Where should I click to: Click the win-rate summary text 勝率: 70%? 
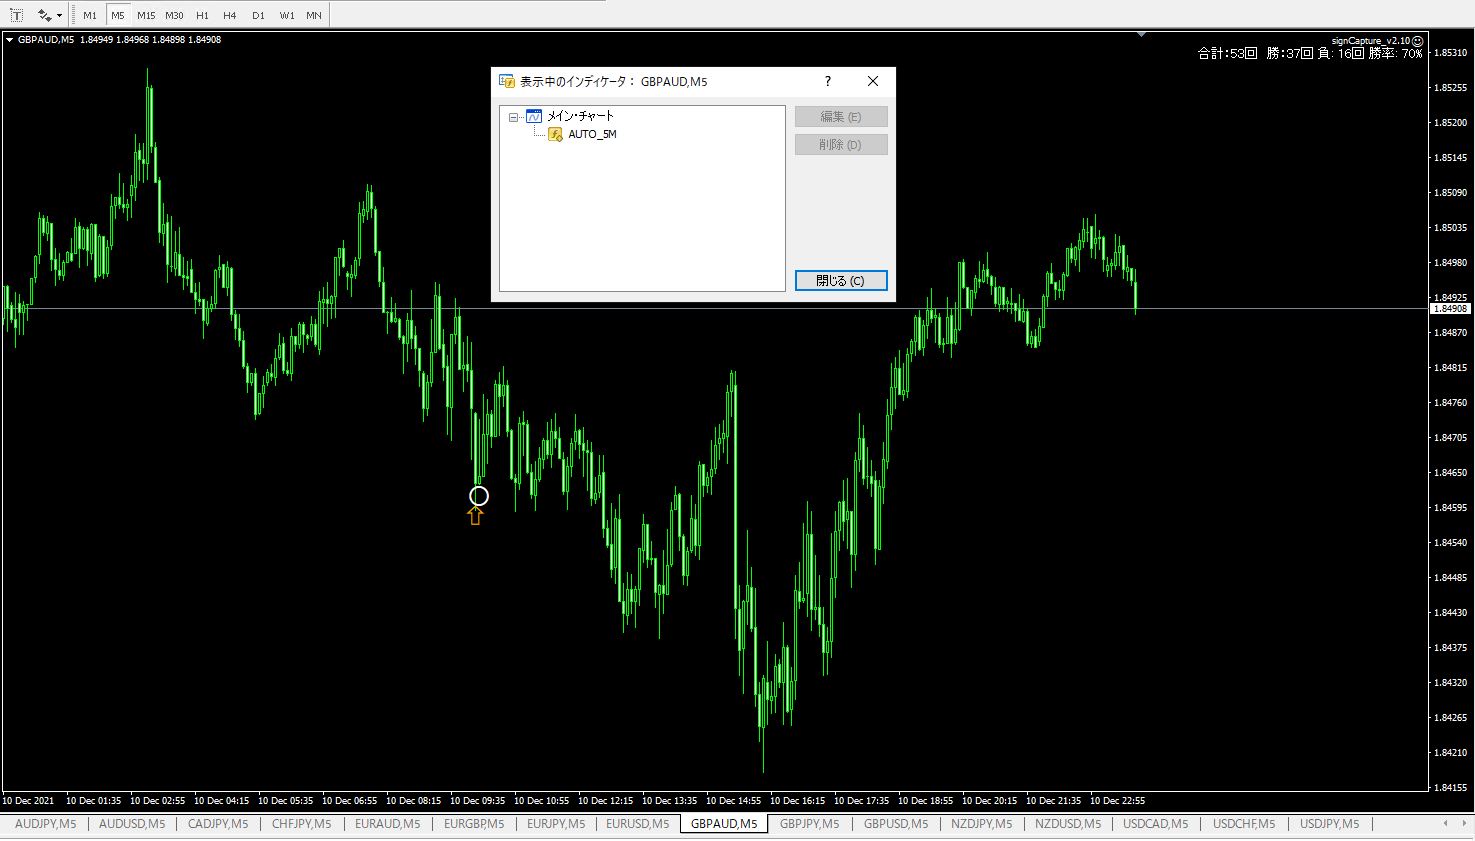click(x=1395, y=54)
